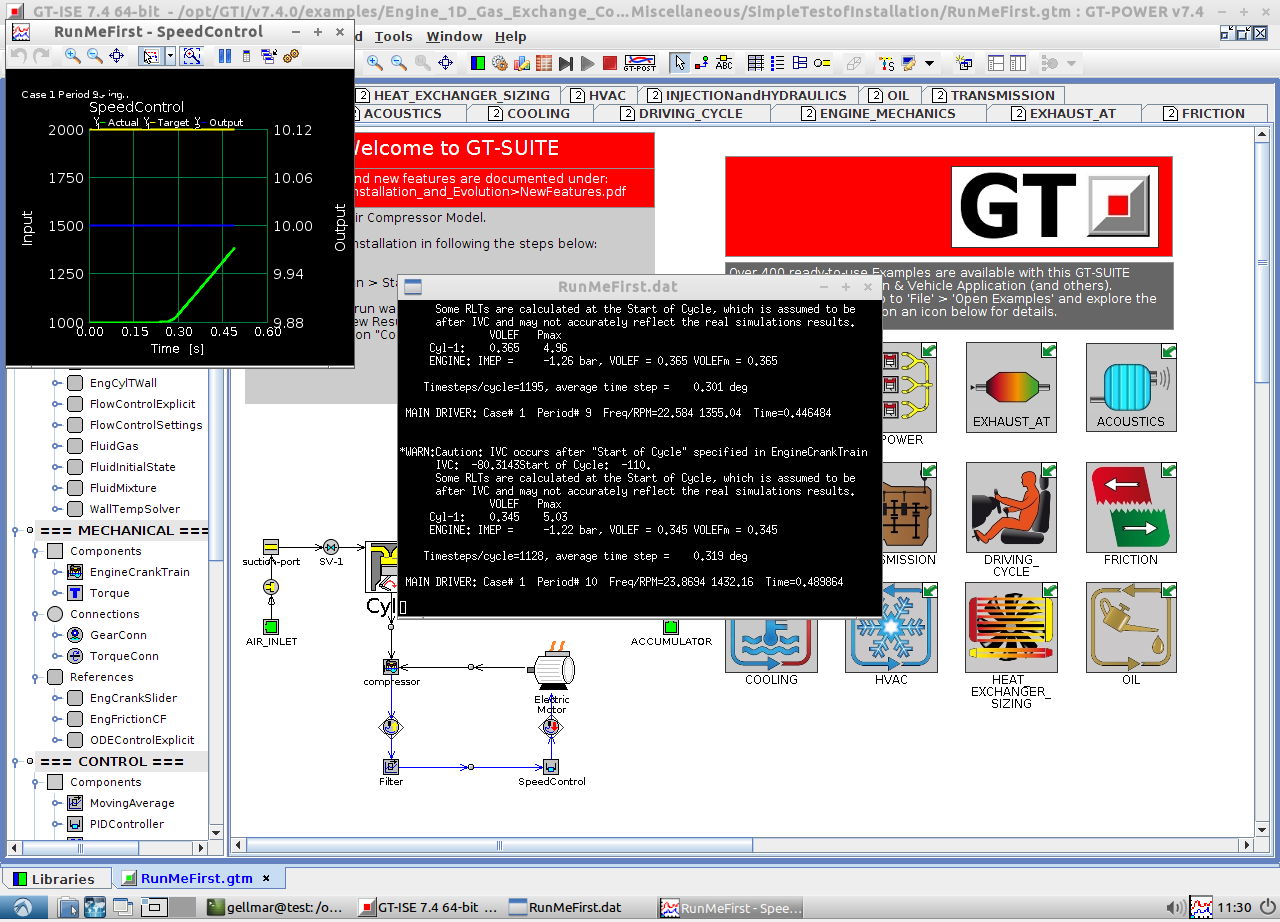This screenshot has width=1280, height=922.
Task: Click the split-panel layout icon
Action: point(996,63)
